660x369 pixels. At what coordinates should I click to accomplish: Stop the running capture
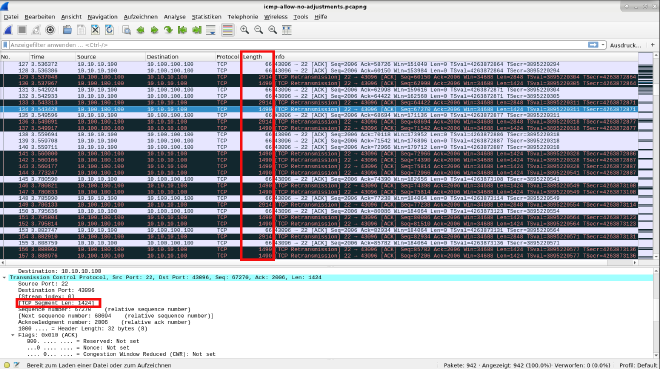point(22,30)
